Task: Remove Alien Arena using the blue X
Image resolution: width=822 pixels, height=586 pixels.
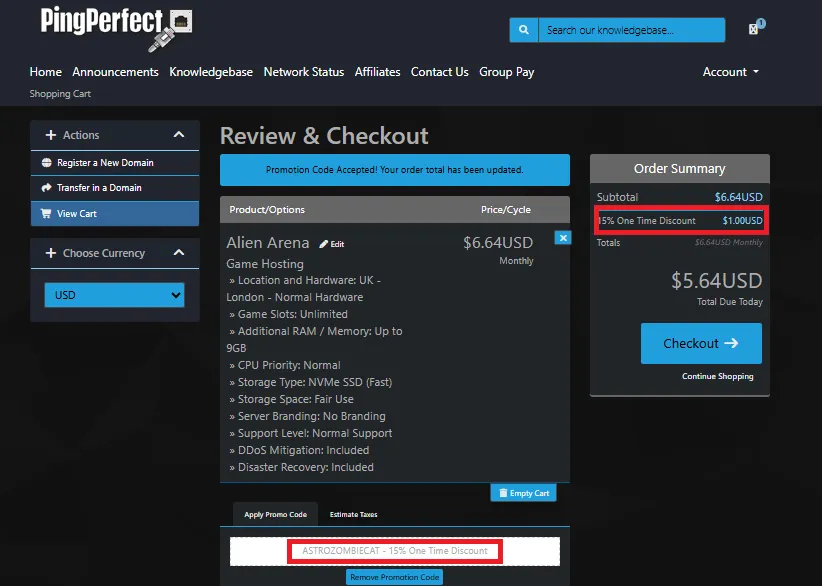Action: 563,238
